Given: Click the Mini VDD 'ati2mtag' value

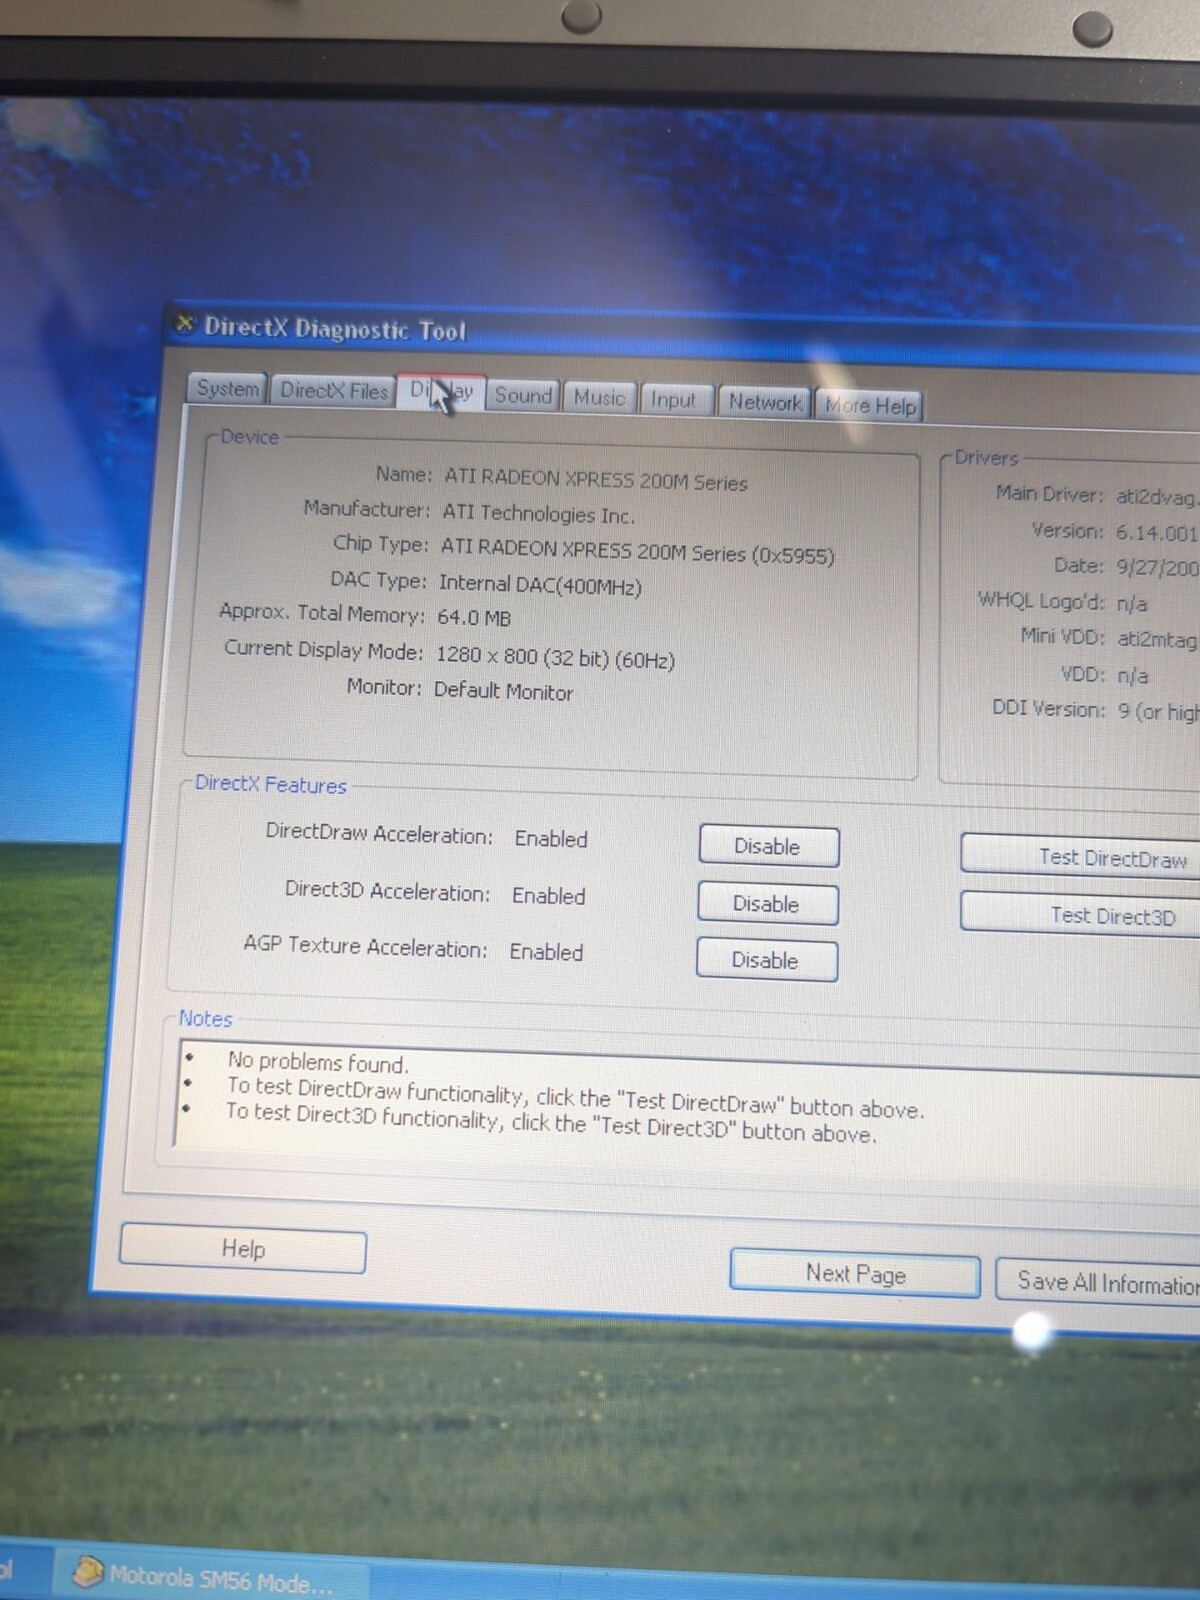Looking at the screenshot, I should 1157,639.
